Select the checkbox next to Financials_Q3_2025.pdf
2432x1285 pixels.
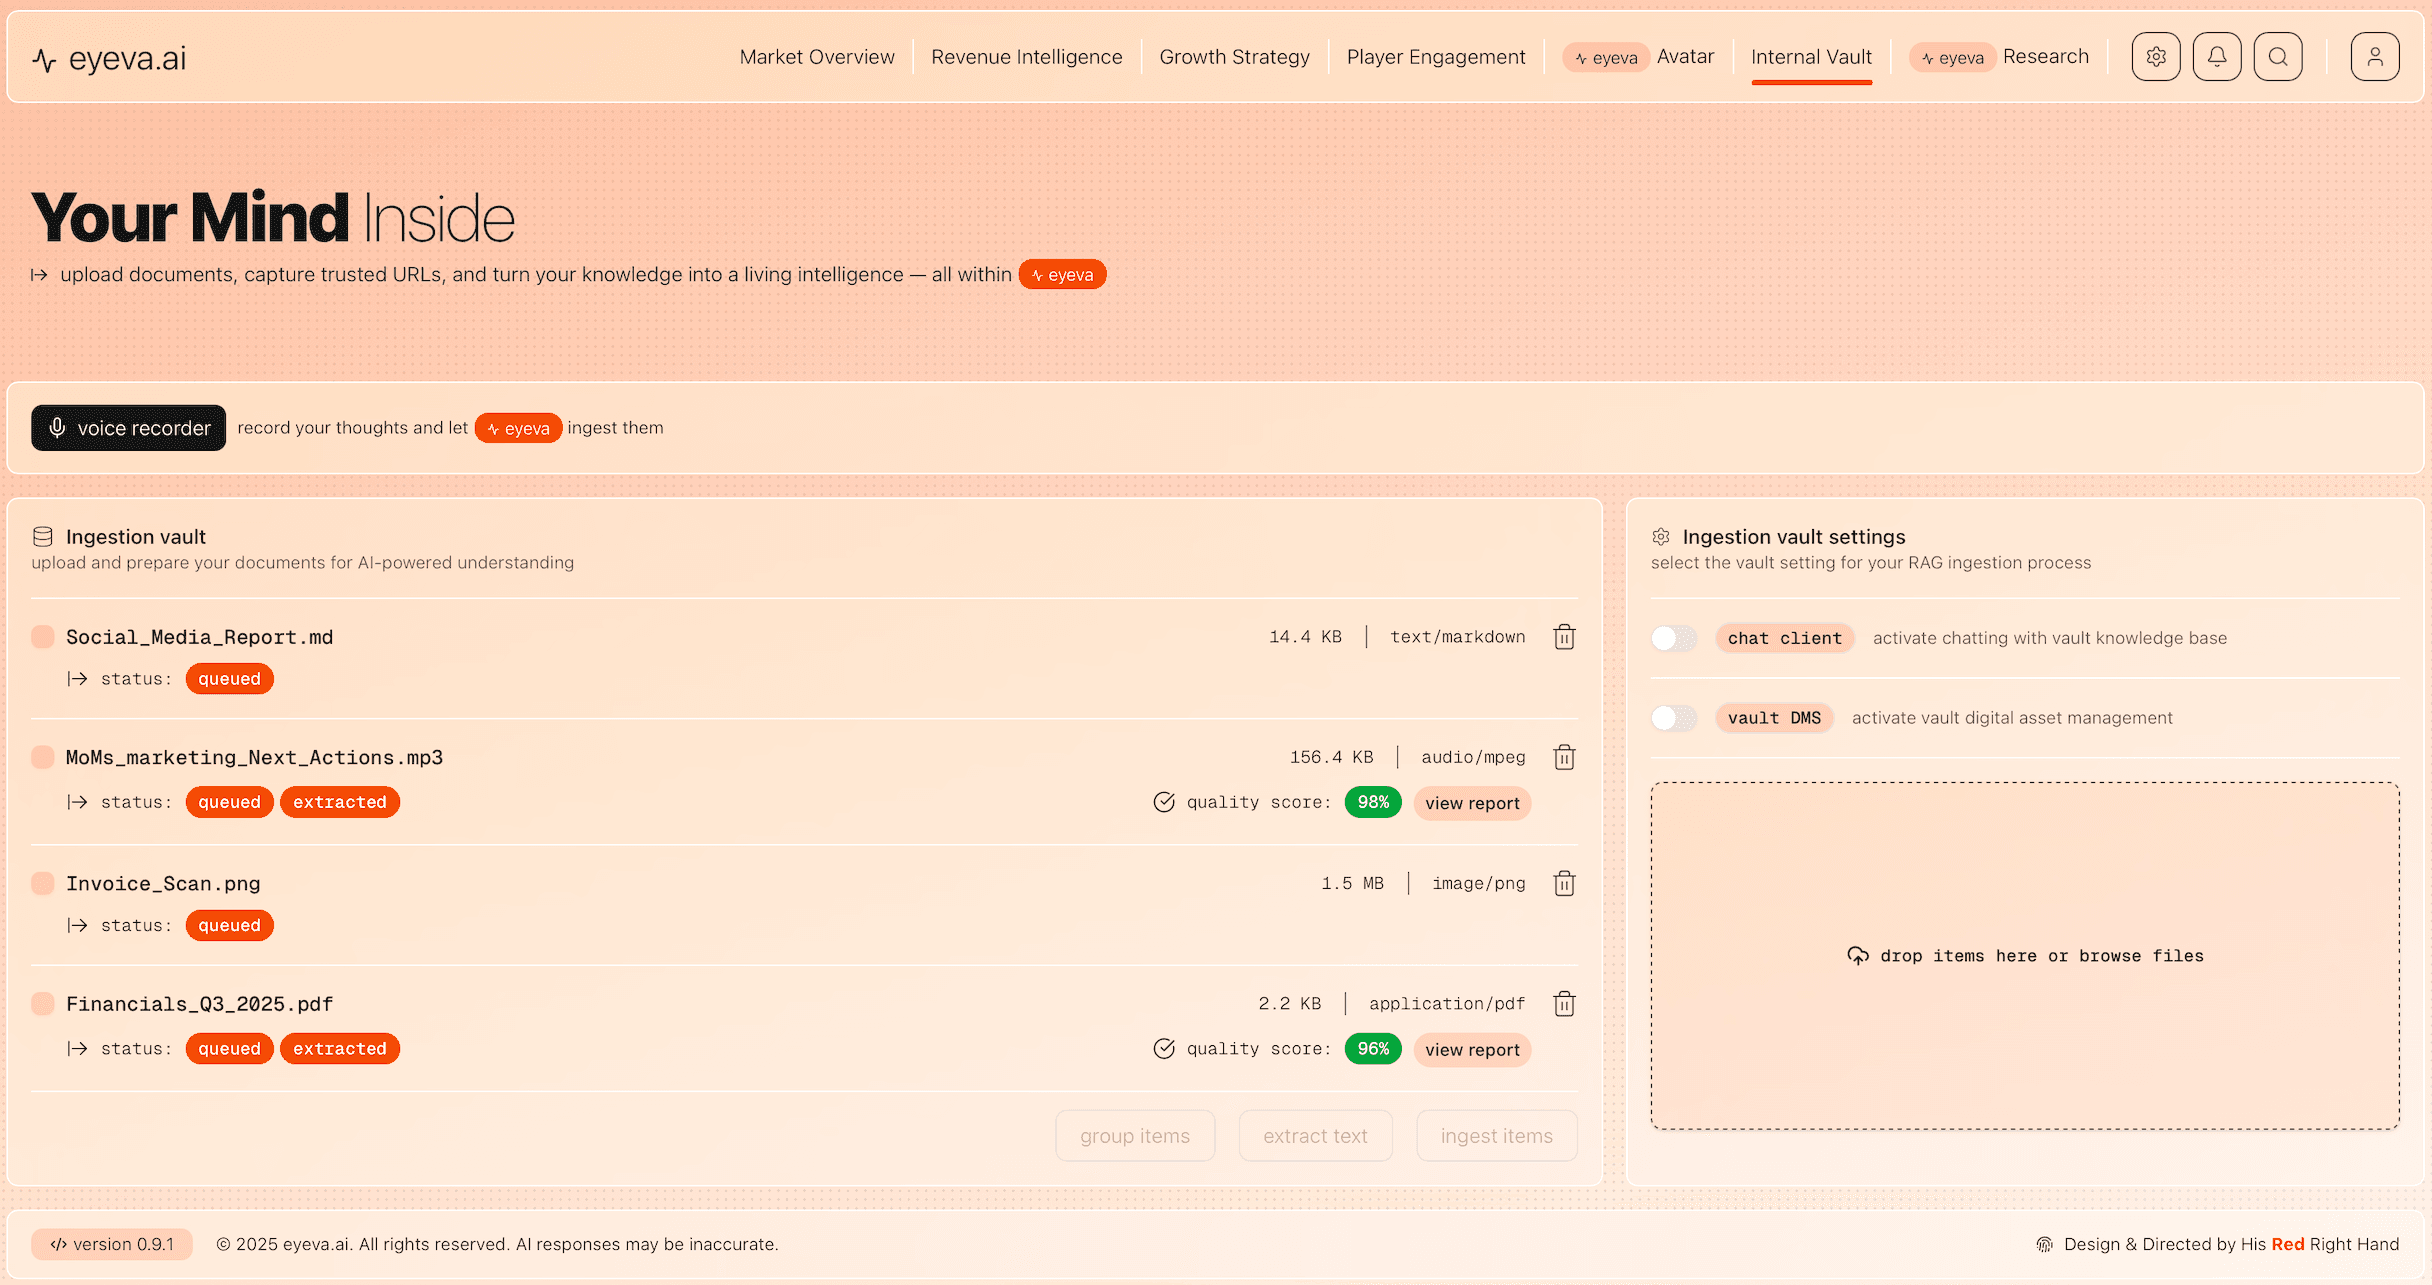(x=42, y=1003)
